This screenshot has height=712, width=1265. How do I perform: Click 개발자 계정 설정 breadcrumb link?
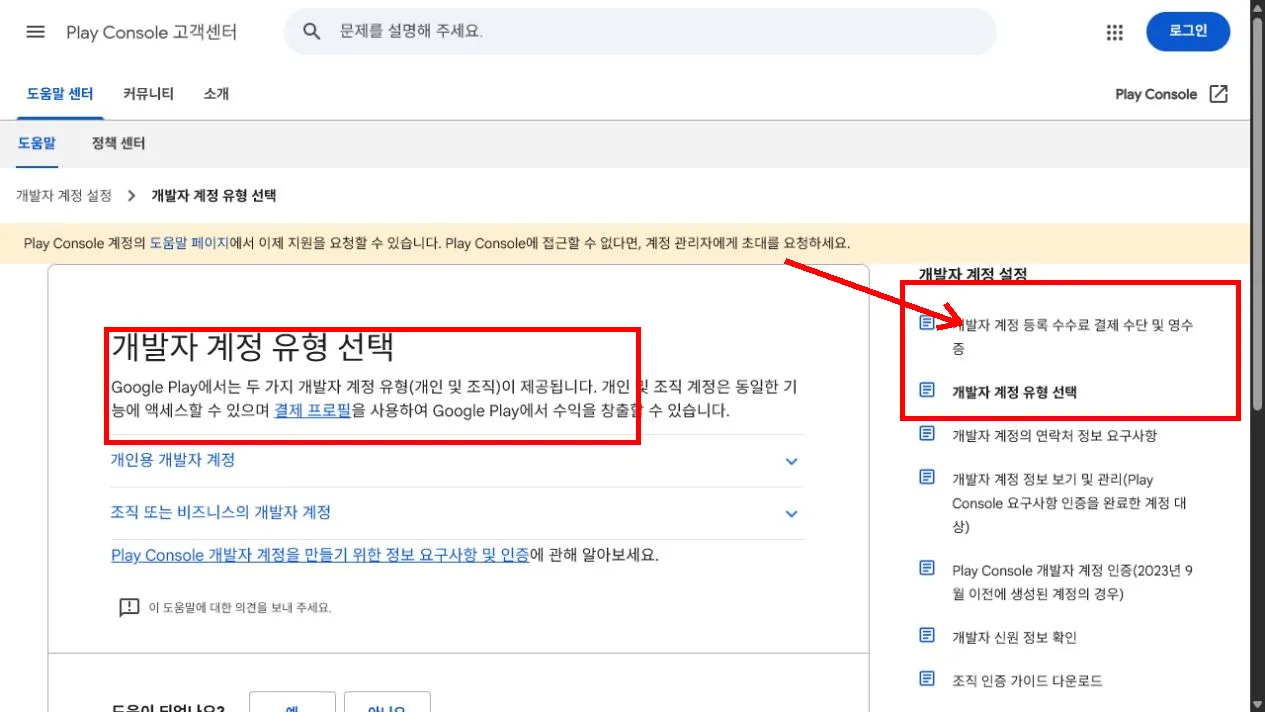[64, 196]
